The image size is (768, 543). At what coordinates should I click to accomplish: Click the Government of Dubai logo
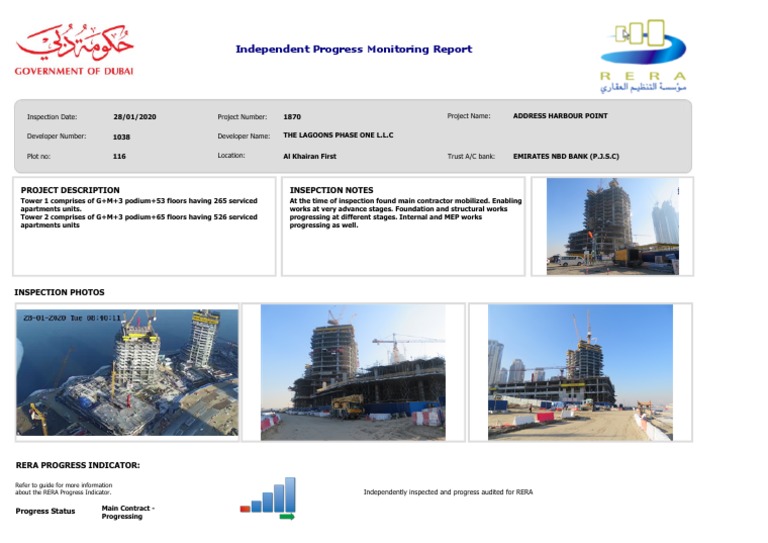74,50
